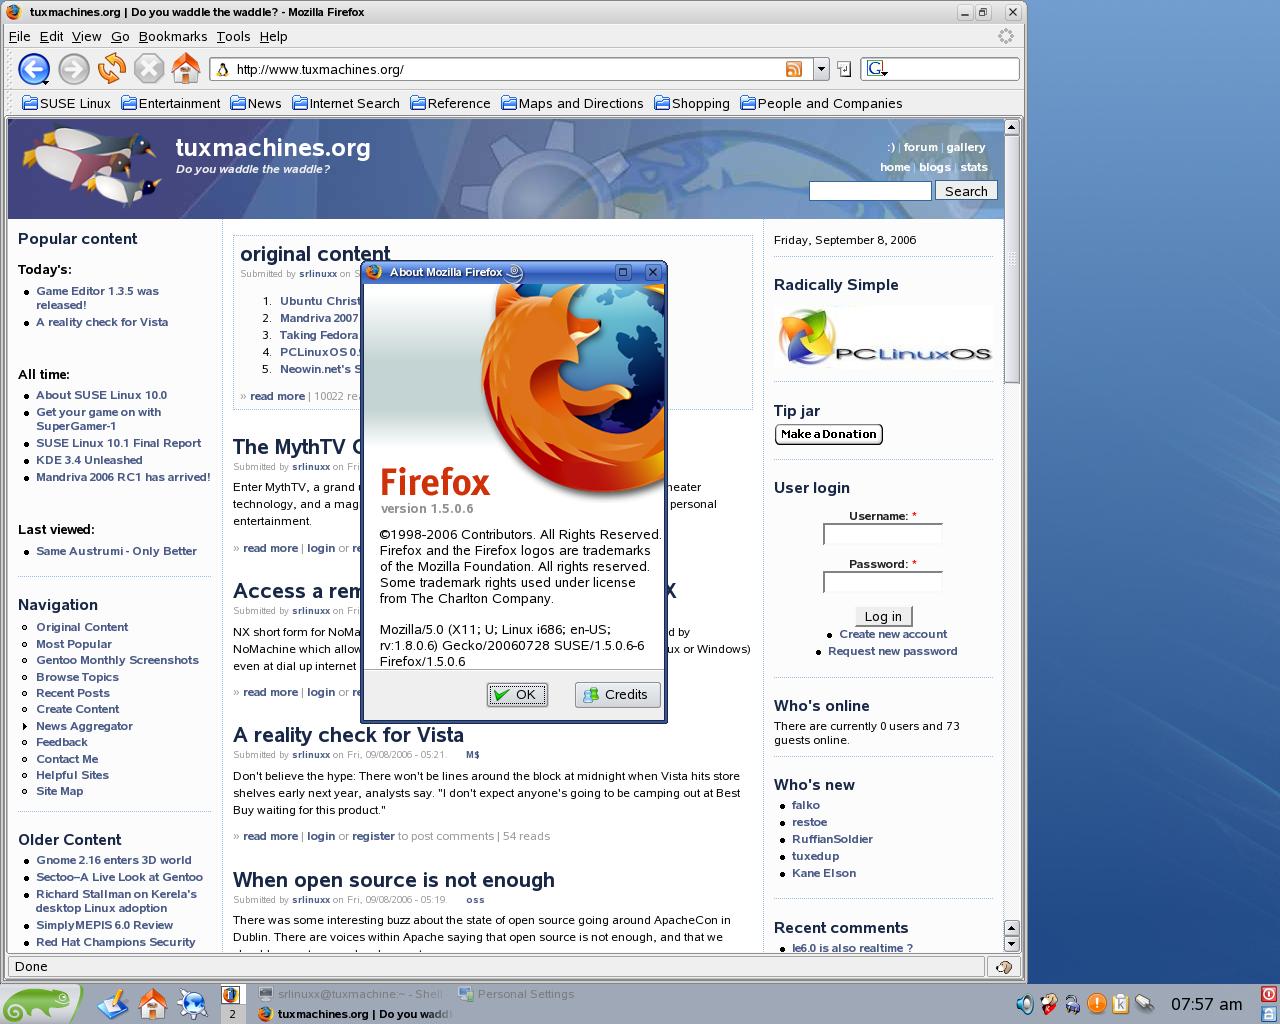The height and width of the screenshot is (1024, 1280).
Task: Click the Search button on tuxmachines header
Action: point(966,191)
